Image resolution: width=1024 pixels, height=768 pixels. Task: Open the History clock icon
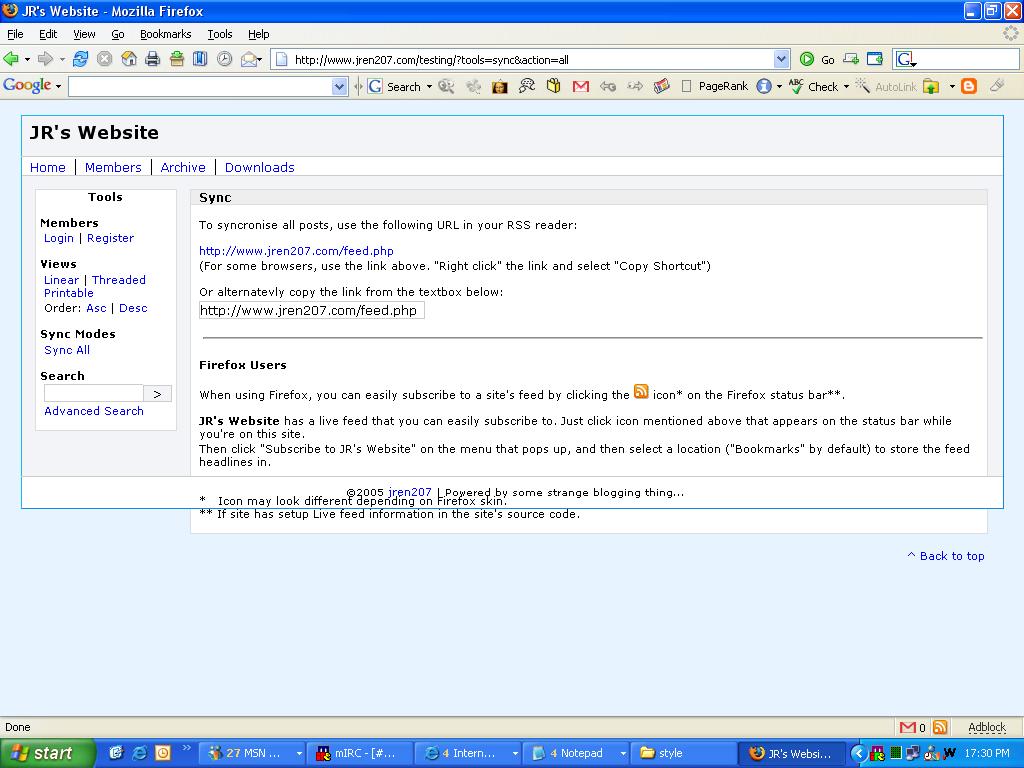225,60
